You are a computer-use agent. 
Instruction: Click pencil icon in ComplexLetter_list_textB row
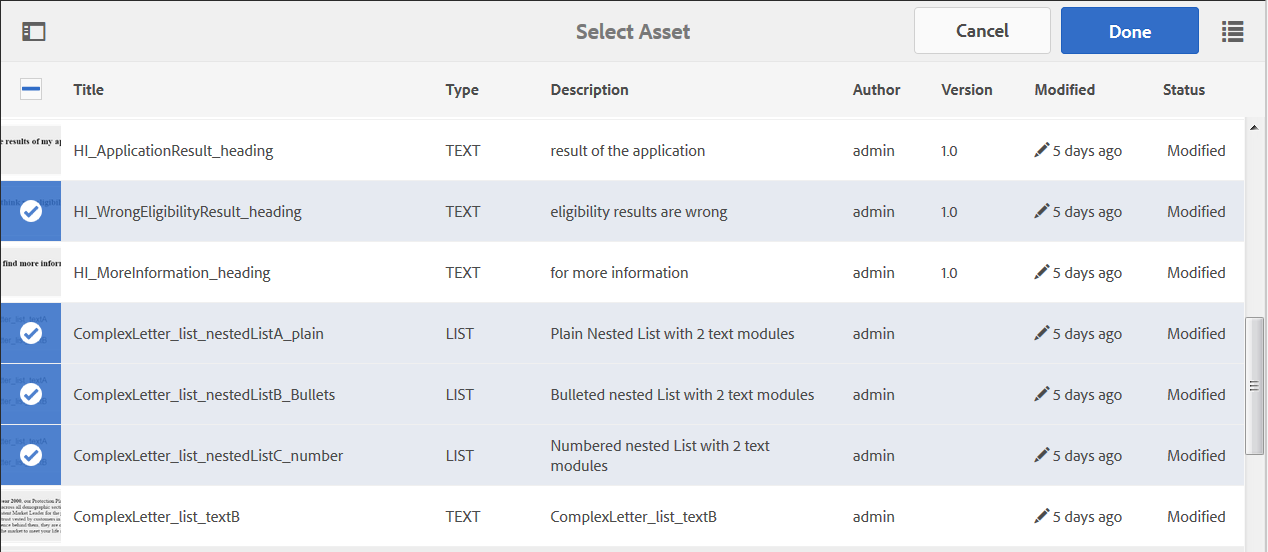(x=1042, y=517)
